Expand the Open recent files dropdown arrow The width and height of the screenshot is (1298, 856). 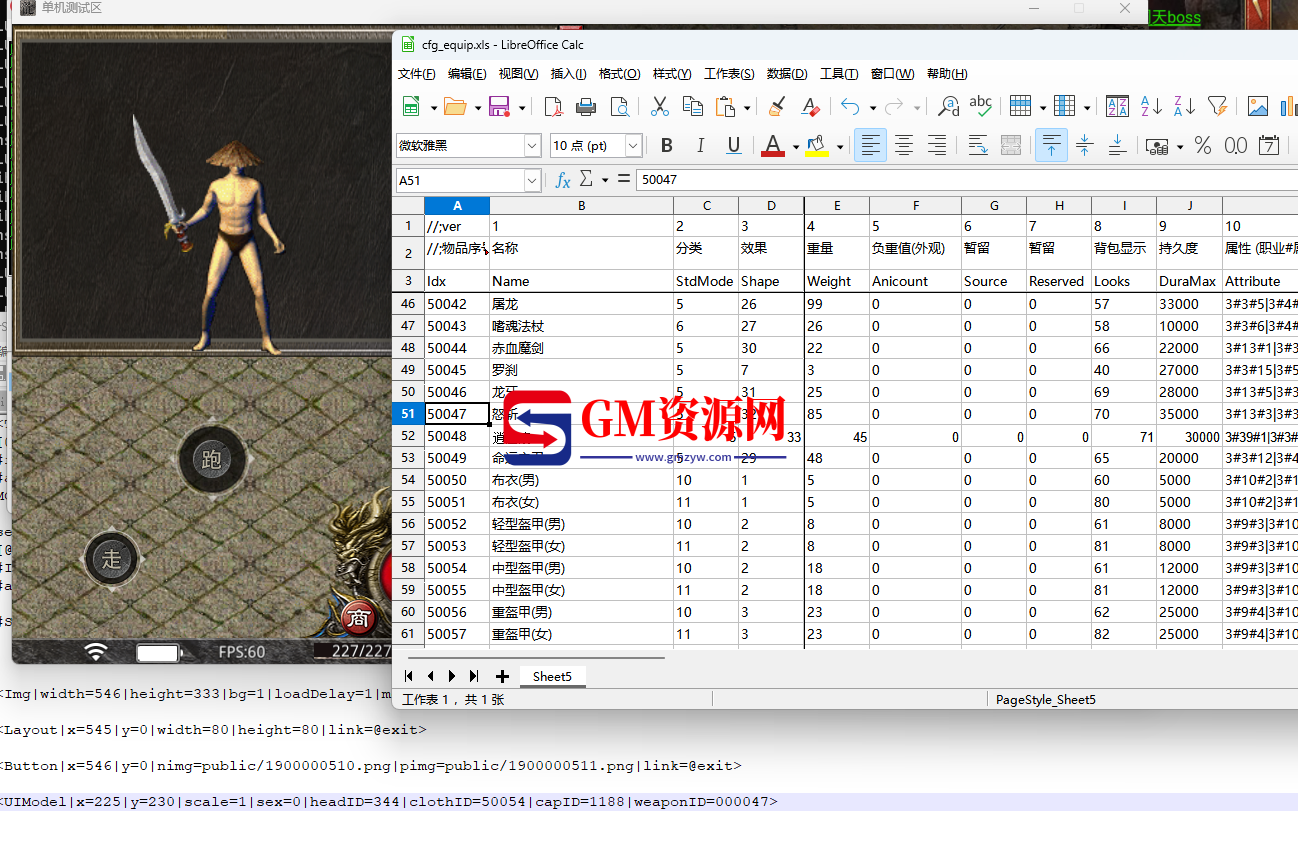pos(478,108)
